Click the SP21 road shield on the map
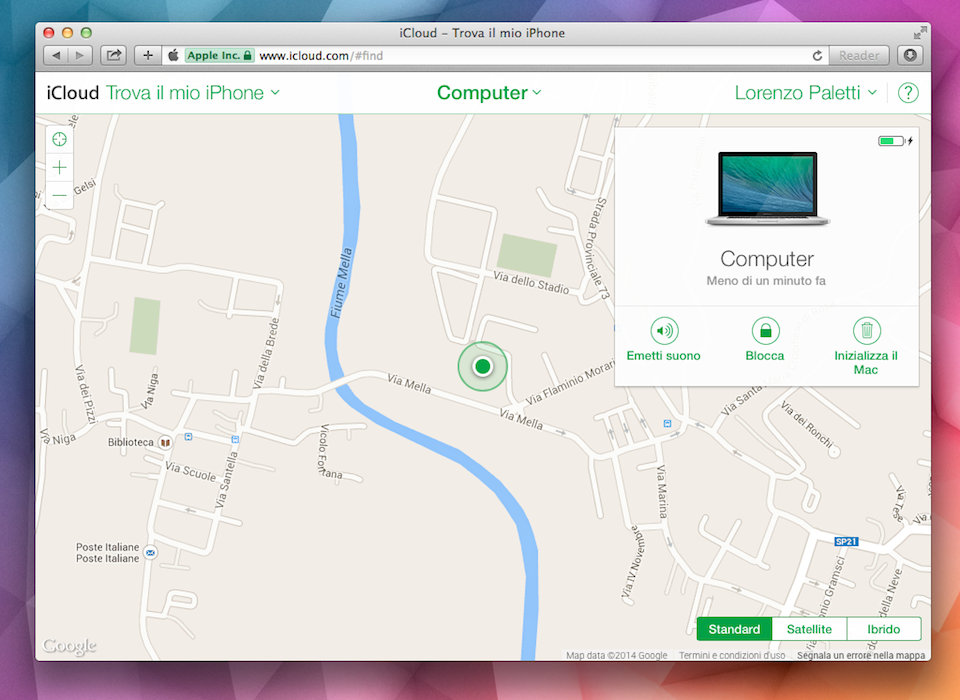The width and height of the screenshot is (960, 700). tap(846, 541)
